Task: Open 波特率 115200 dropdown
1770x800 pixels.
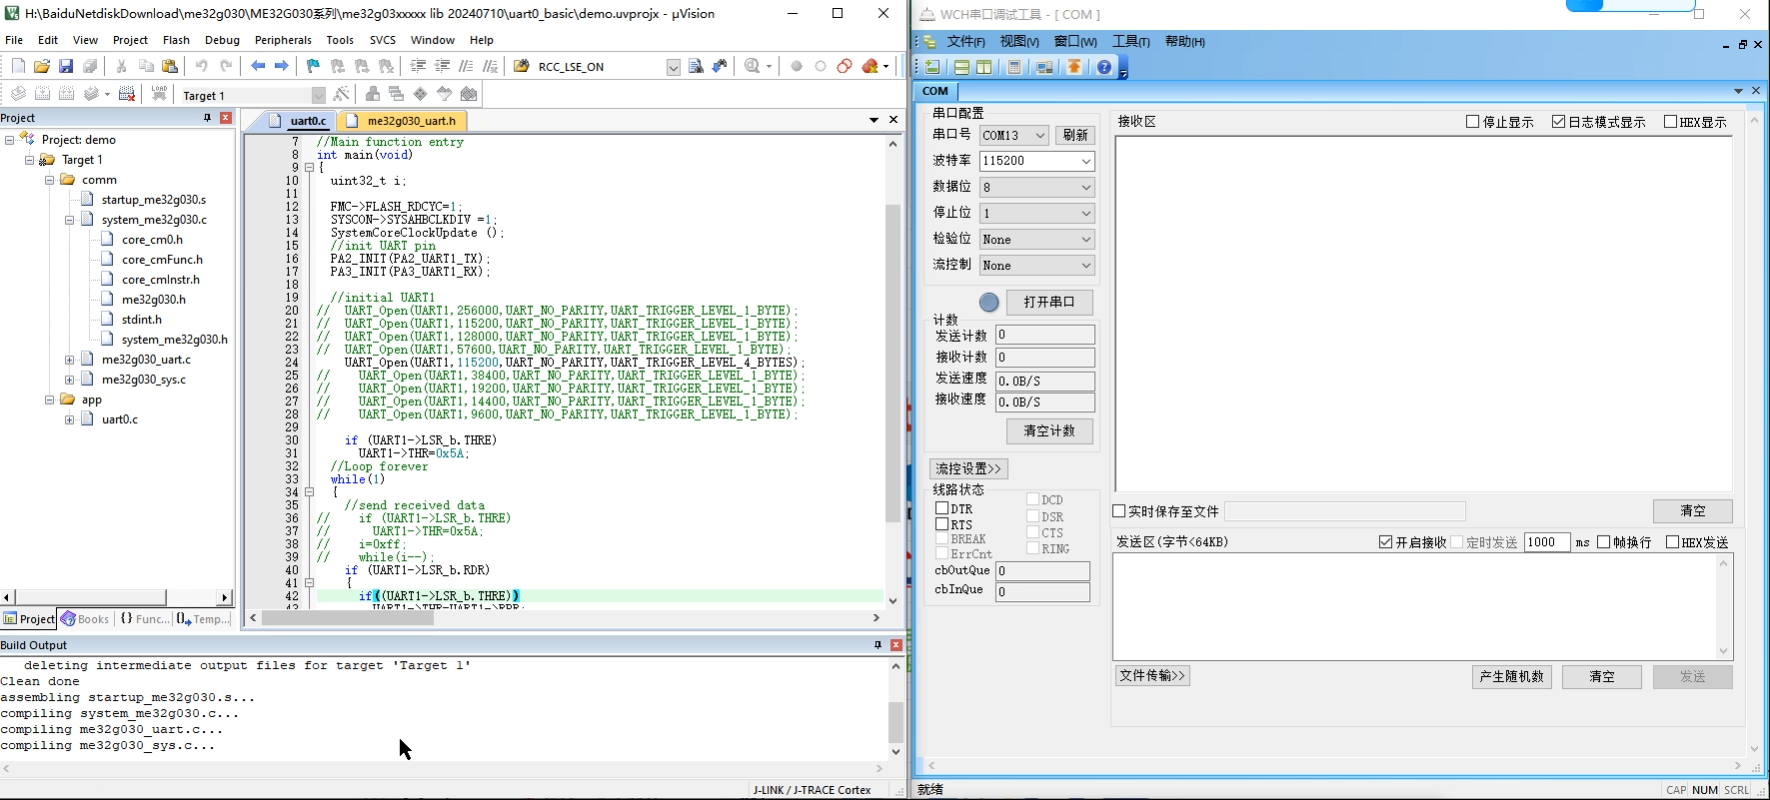Action: click(x=1086, y=161)
